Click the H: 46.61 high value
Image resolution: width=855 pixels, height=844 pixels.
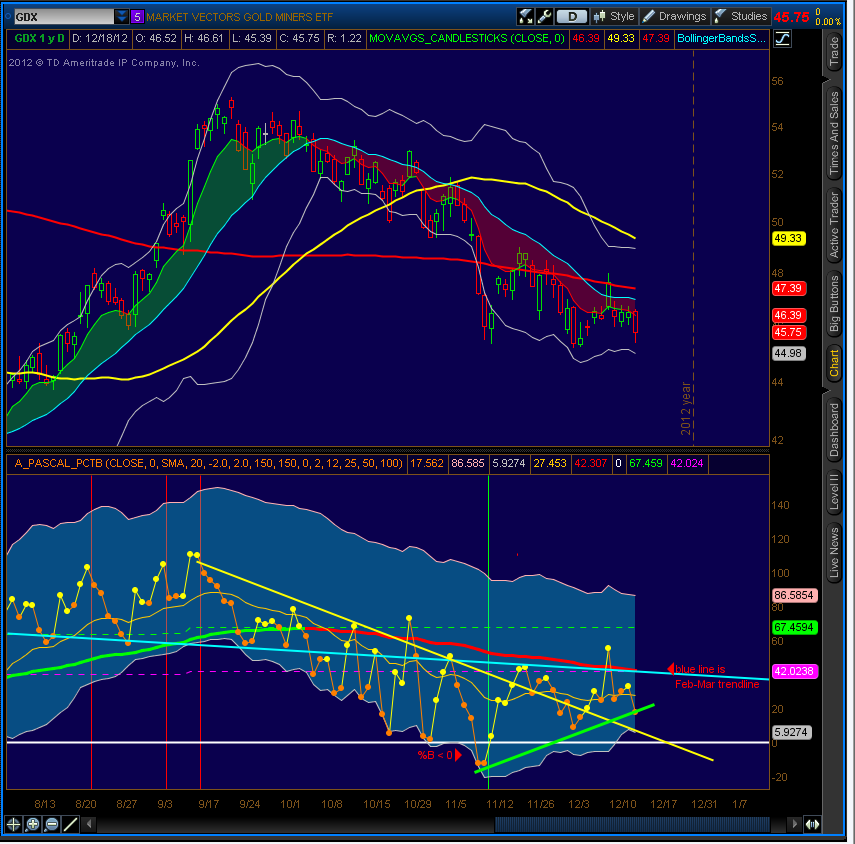coord(204,38)
